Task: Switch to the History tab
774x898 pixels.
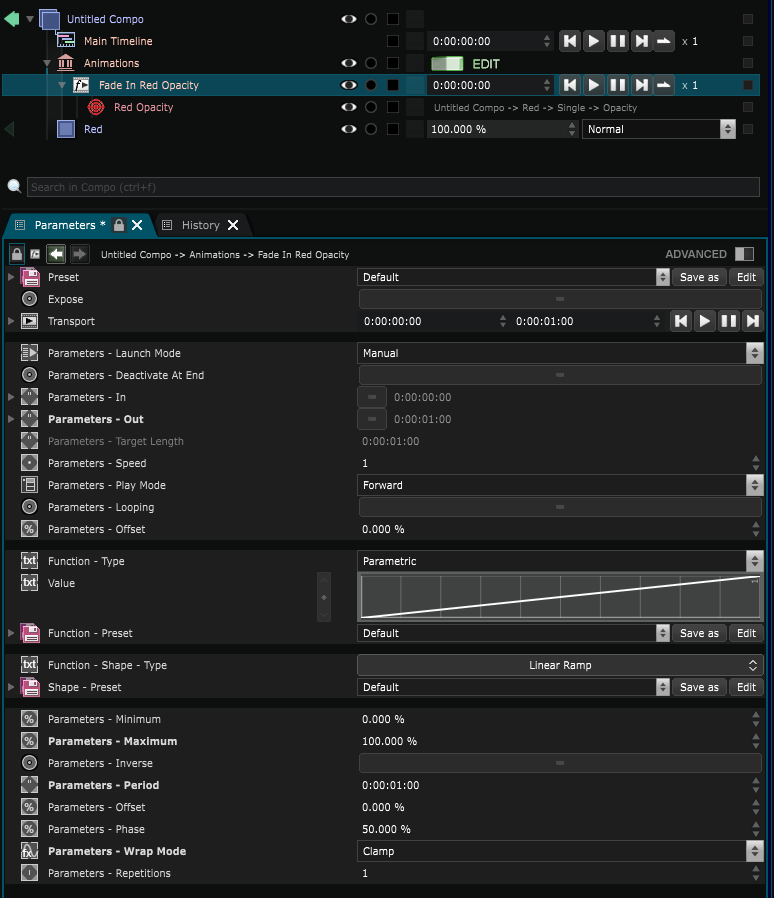Action: click(x=201, y=225)
